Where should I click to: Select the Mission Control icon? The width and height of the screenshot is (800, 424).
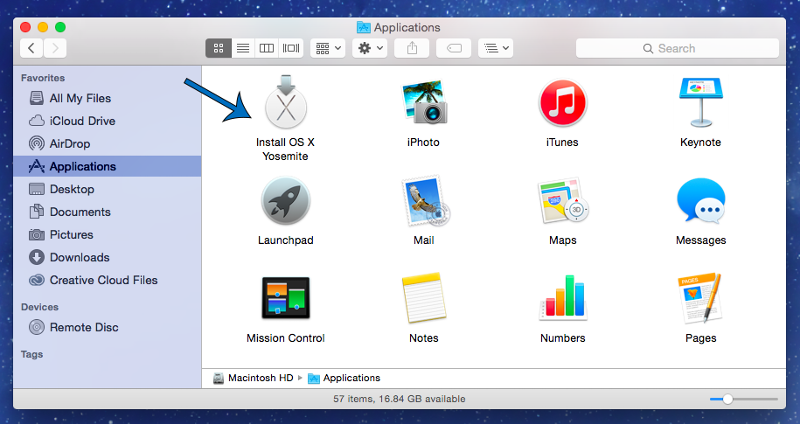click(x=286, y=298)
